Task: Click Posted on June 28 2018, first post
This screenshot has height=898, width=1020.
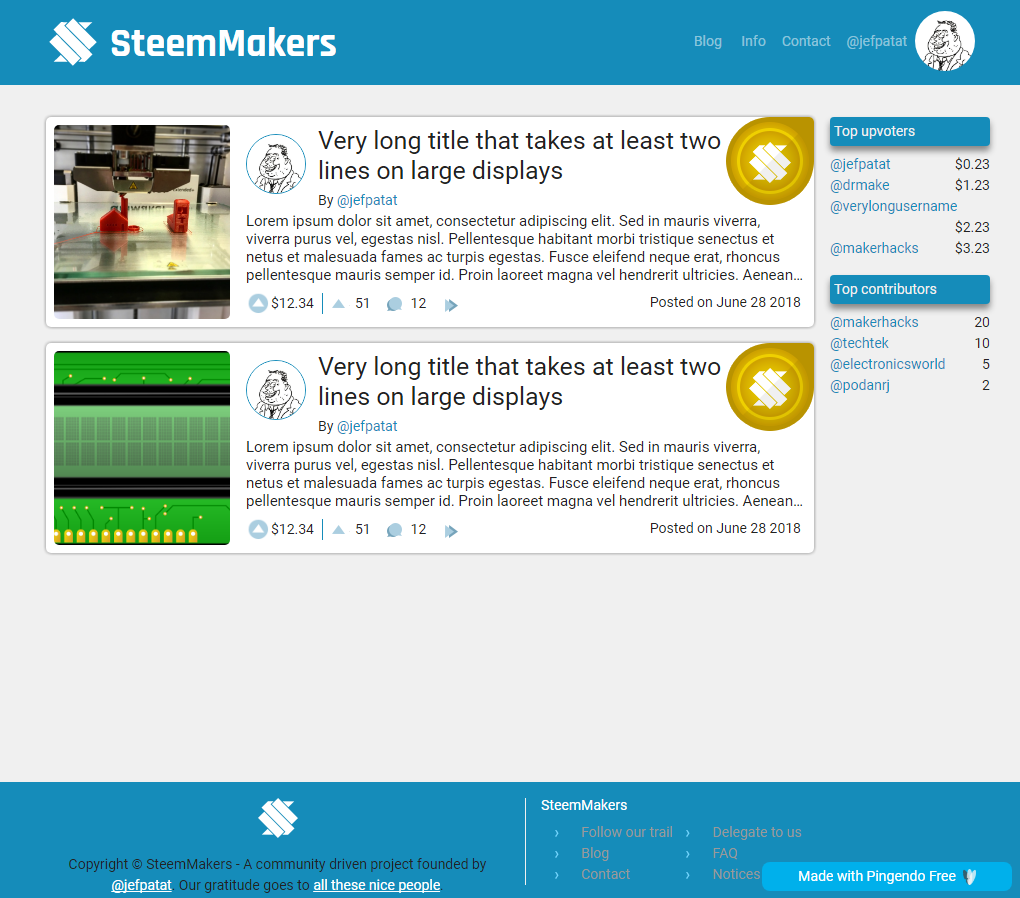Action: coord(725,302)
